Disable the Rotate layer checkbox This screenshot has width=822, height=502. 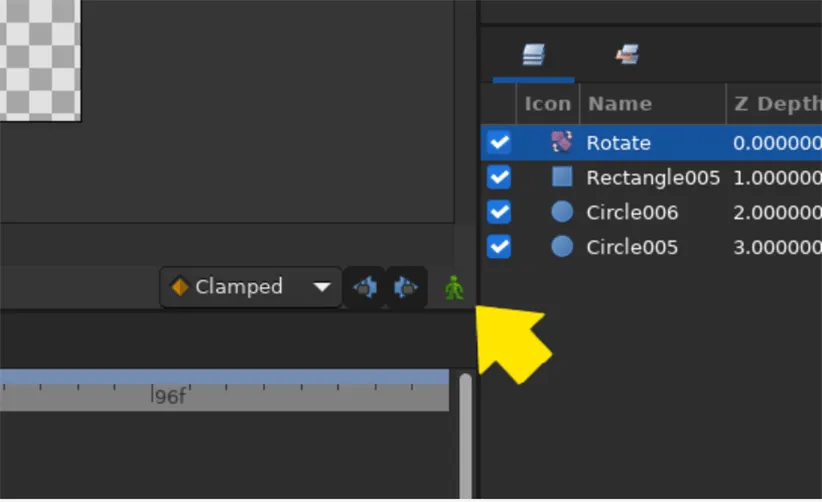pos(498,143)
